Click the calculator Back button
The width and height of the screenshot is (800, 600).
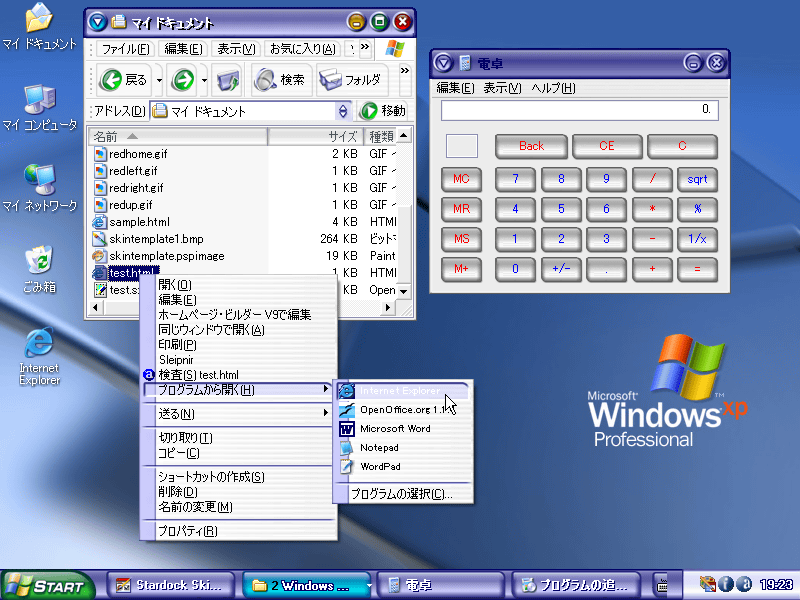pos(531,146)
